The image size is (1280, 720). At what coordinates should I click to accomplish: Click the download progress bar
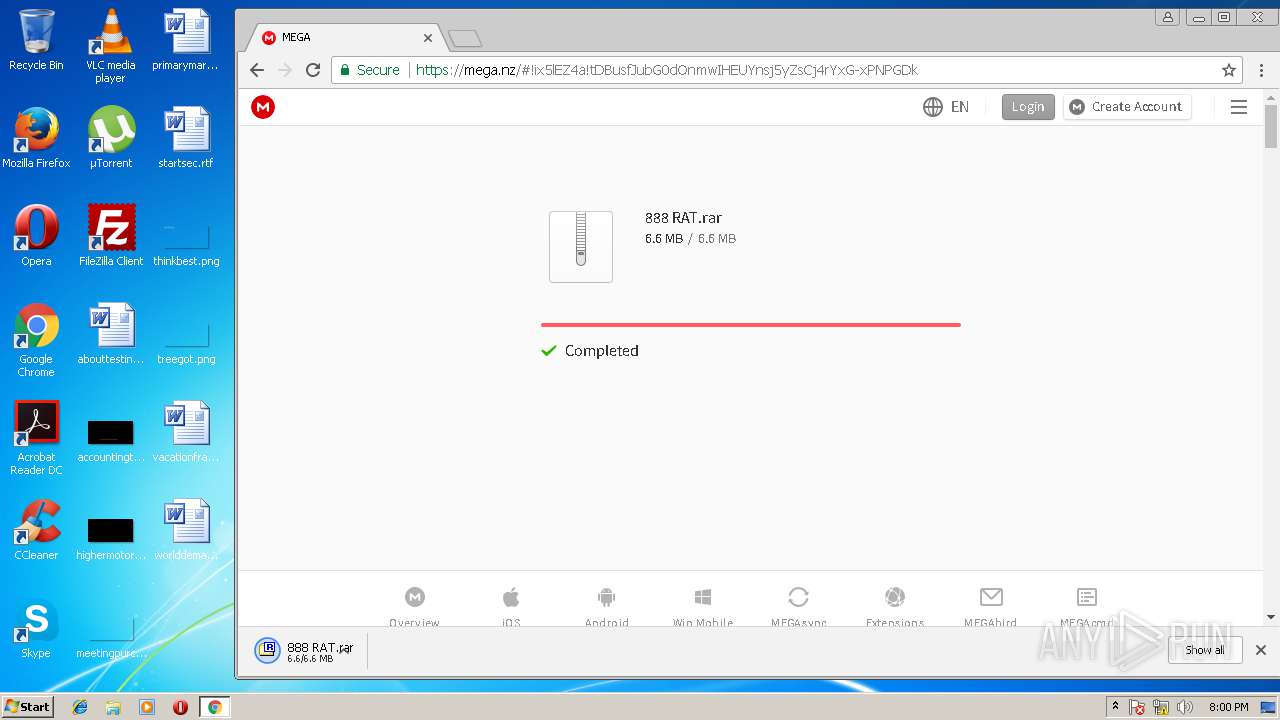tap(751, 325)
